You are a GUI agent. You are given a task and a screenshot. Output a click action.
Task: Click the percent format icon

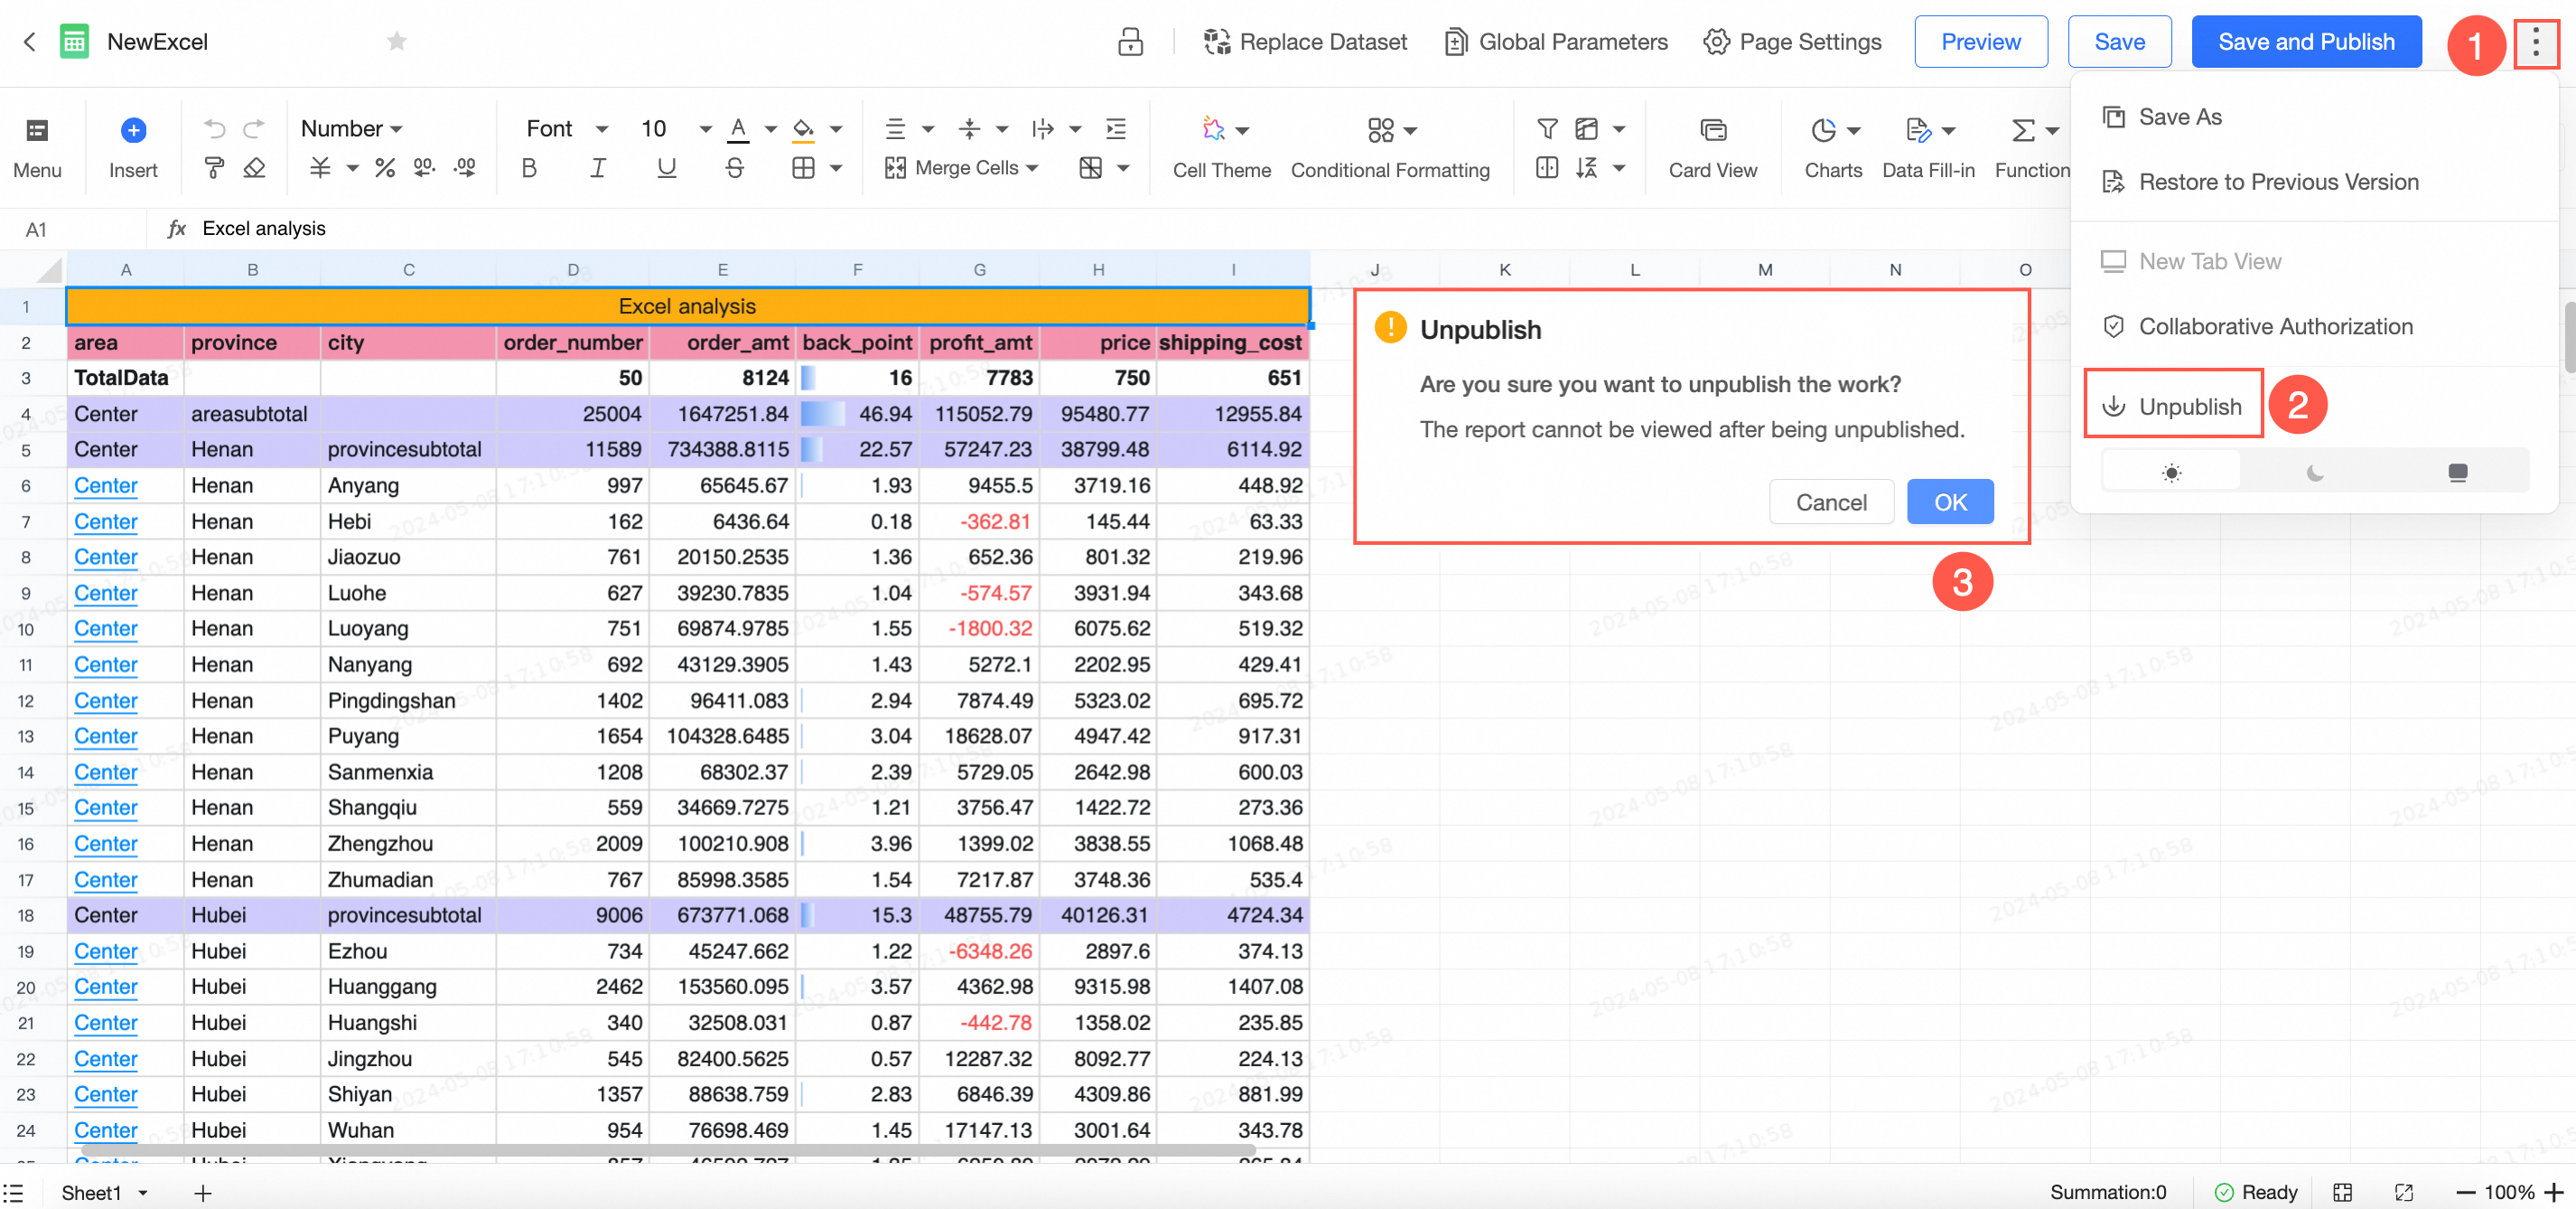click(x=384, y=168)
